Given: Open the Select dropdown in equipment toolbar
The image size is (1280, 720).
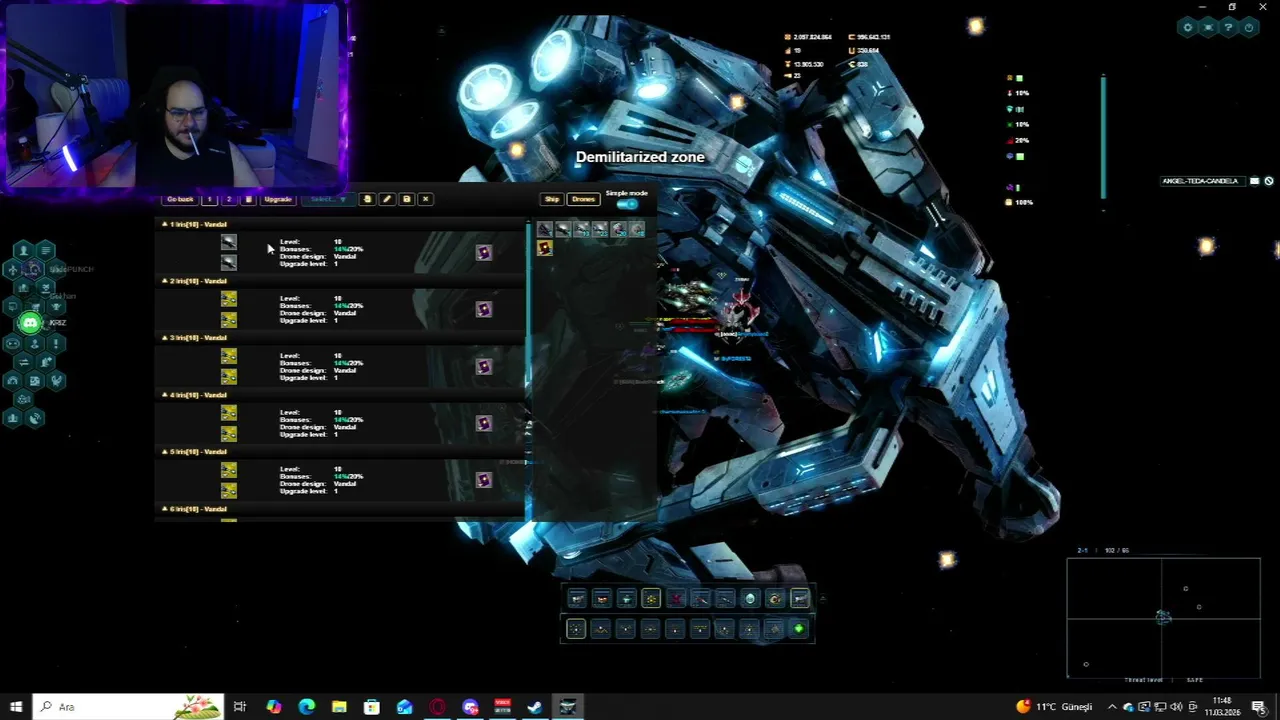Looking at the screenshot, I should click(x=327, y=199).
